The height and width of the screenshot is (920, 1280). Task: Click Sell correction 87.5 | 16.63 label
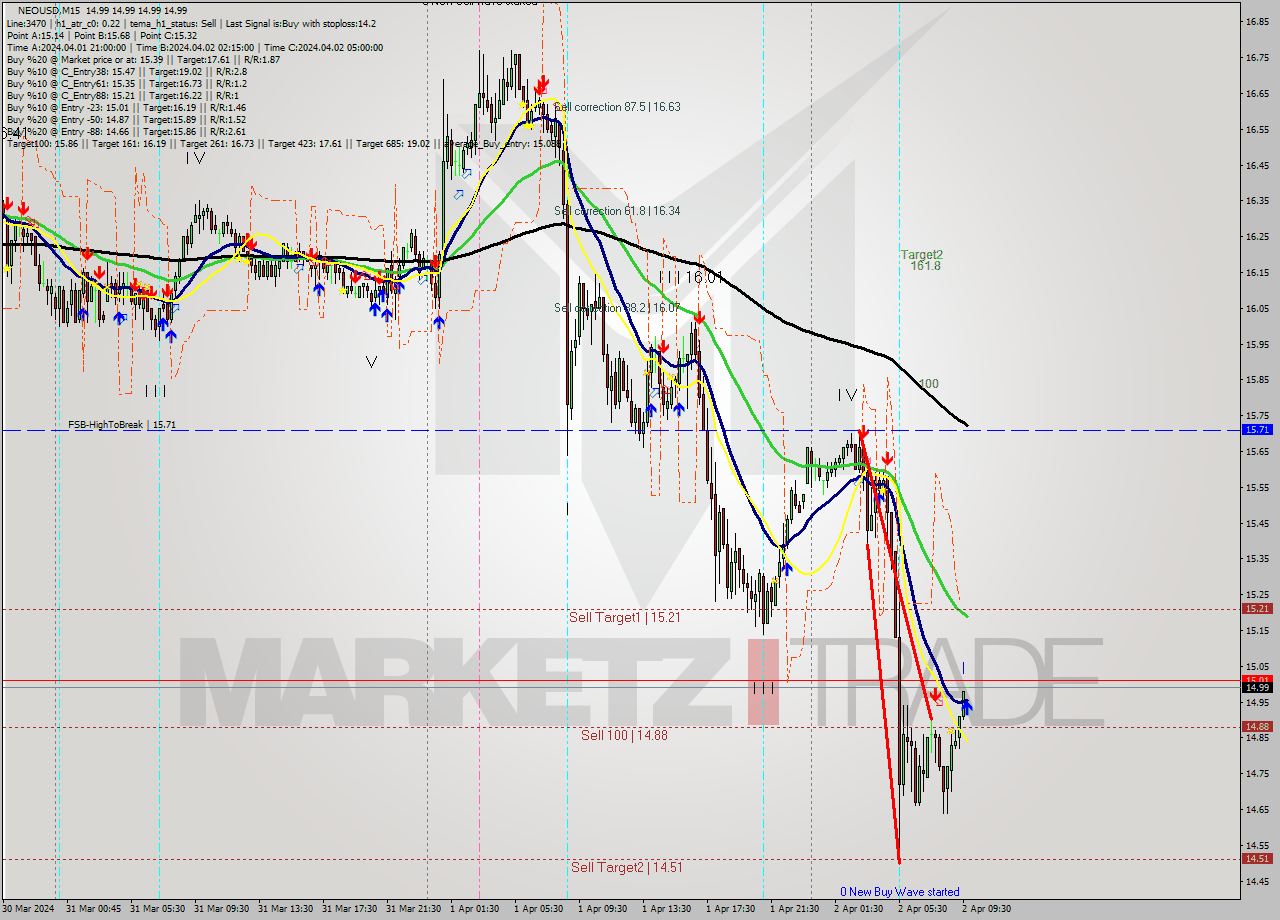pyautogui.click(x=617, y=106)
